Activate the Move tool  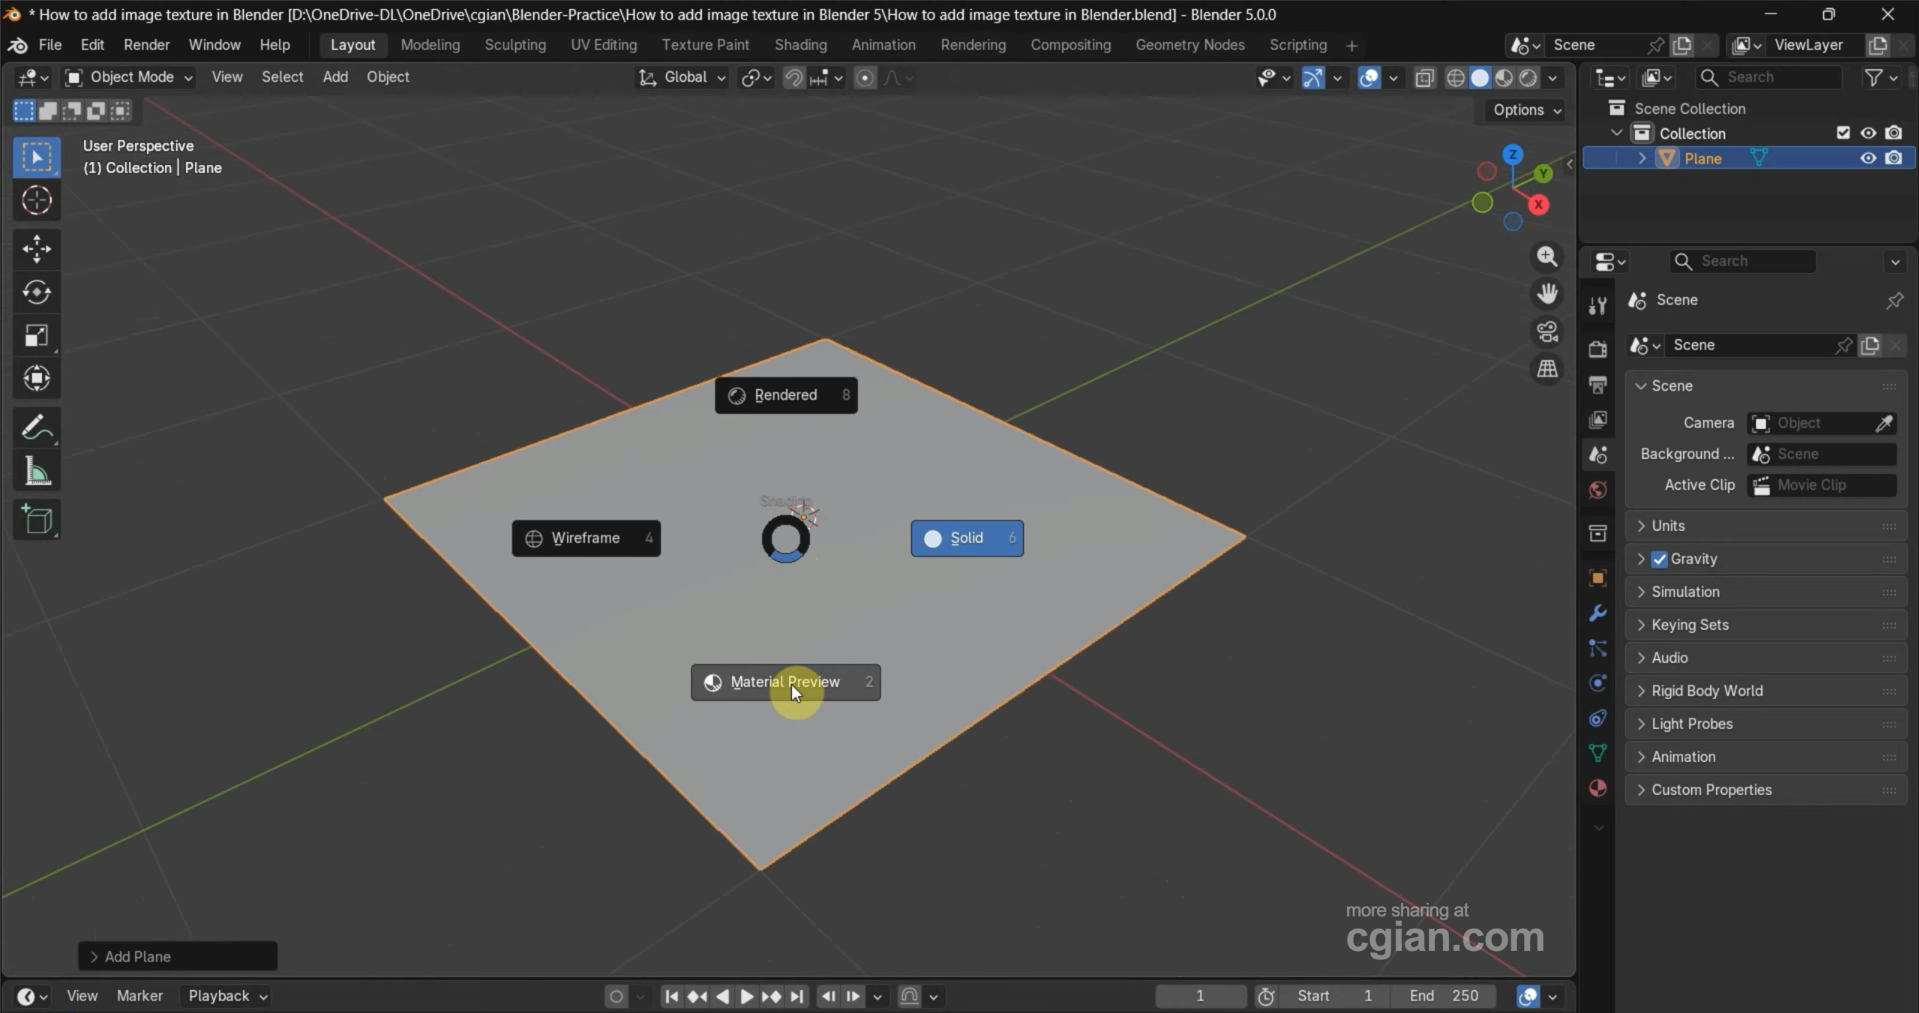(37, 249)
